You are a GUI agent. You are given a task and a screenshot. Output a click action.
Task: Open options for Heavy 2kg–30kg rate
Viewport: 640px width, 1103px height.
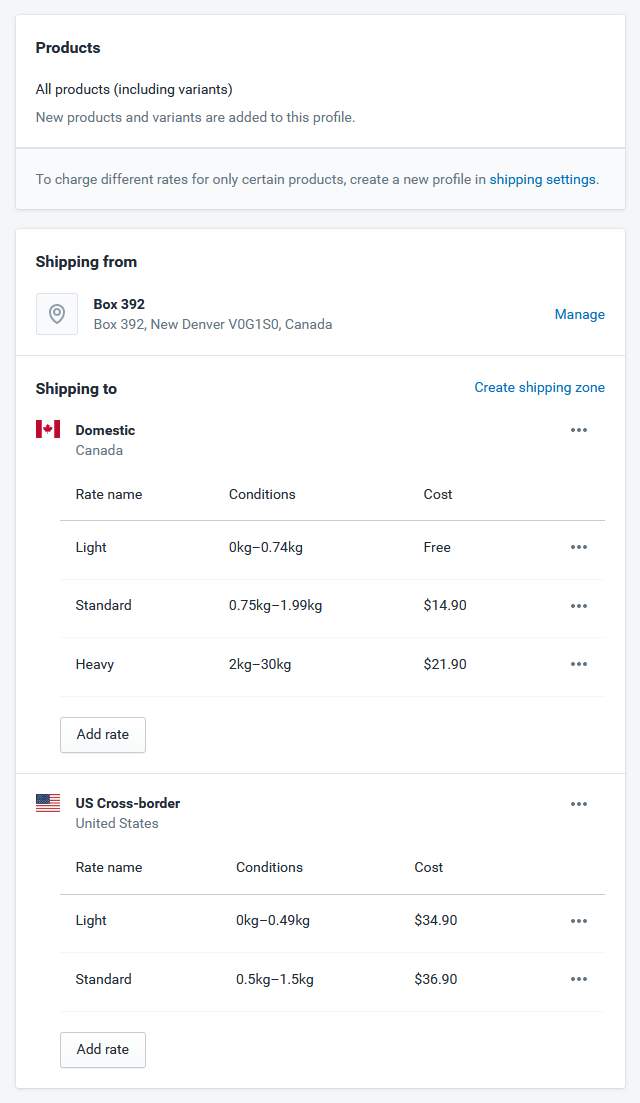tap(579, 664)
